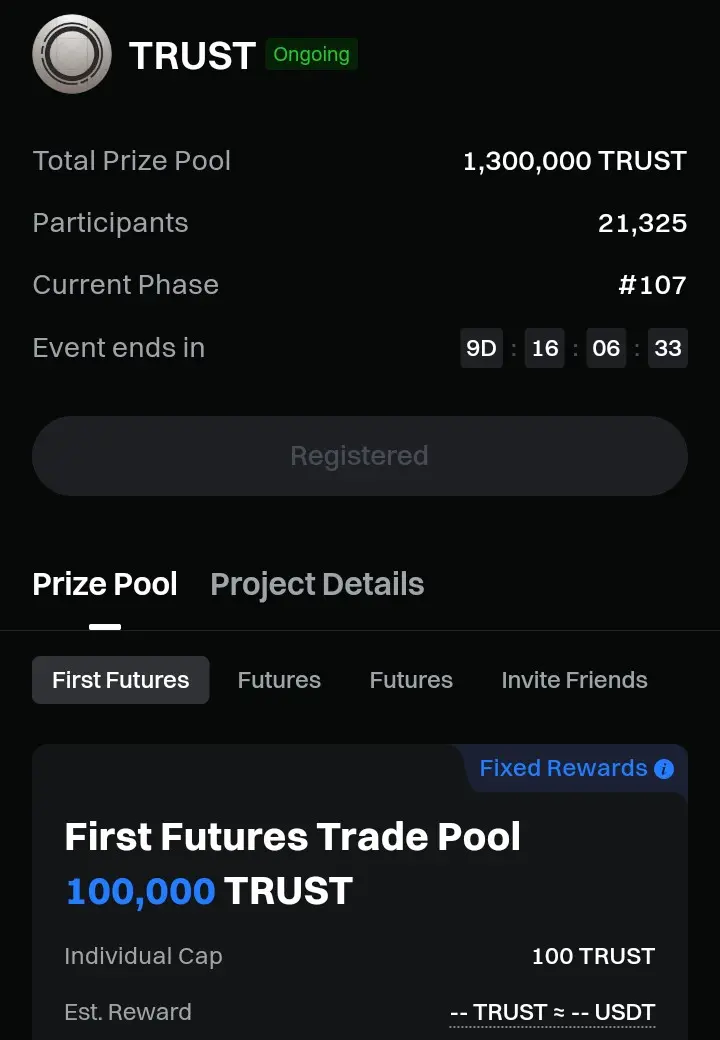
Task: Select the Futures tab beside First Futures
Action: click(x=279, y=680)
